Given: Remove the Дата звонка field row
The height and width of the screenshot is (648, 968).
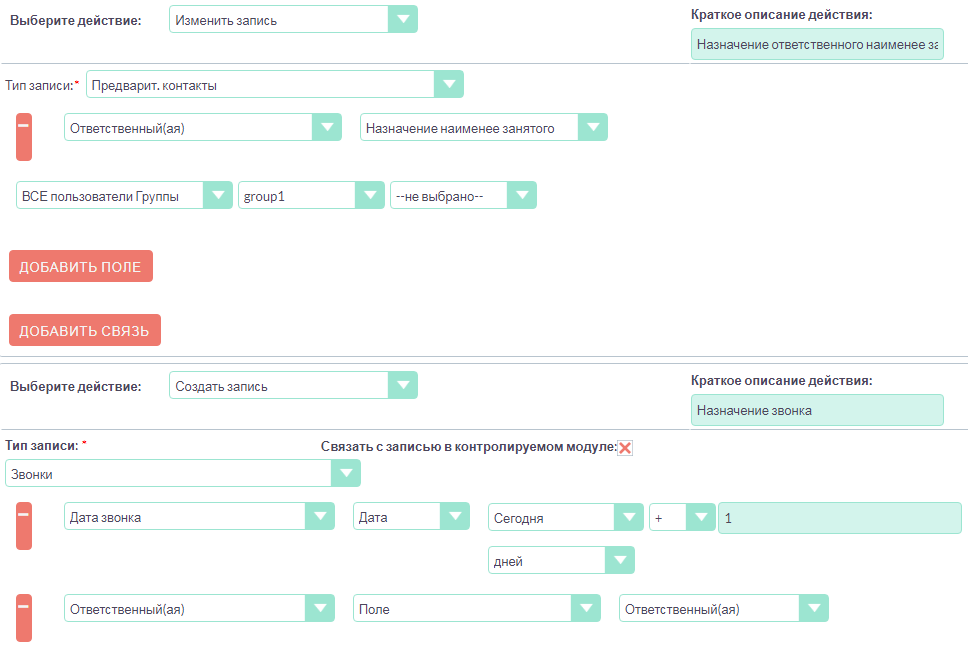Looking at the screenshot, I should coord(24,525).
